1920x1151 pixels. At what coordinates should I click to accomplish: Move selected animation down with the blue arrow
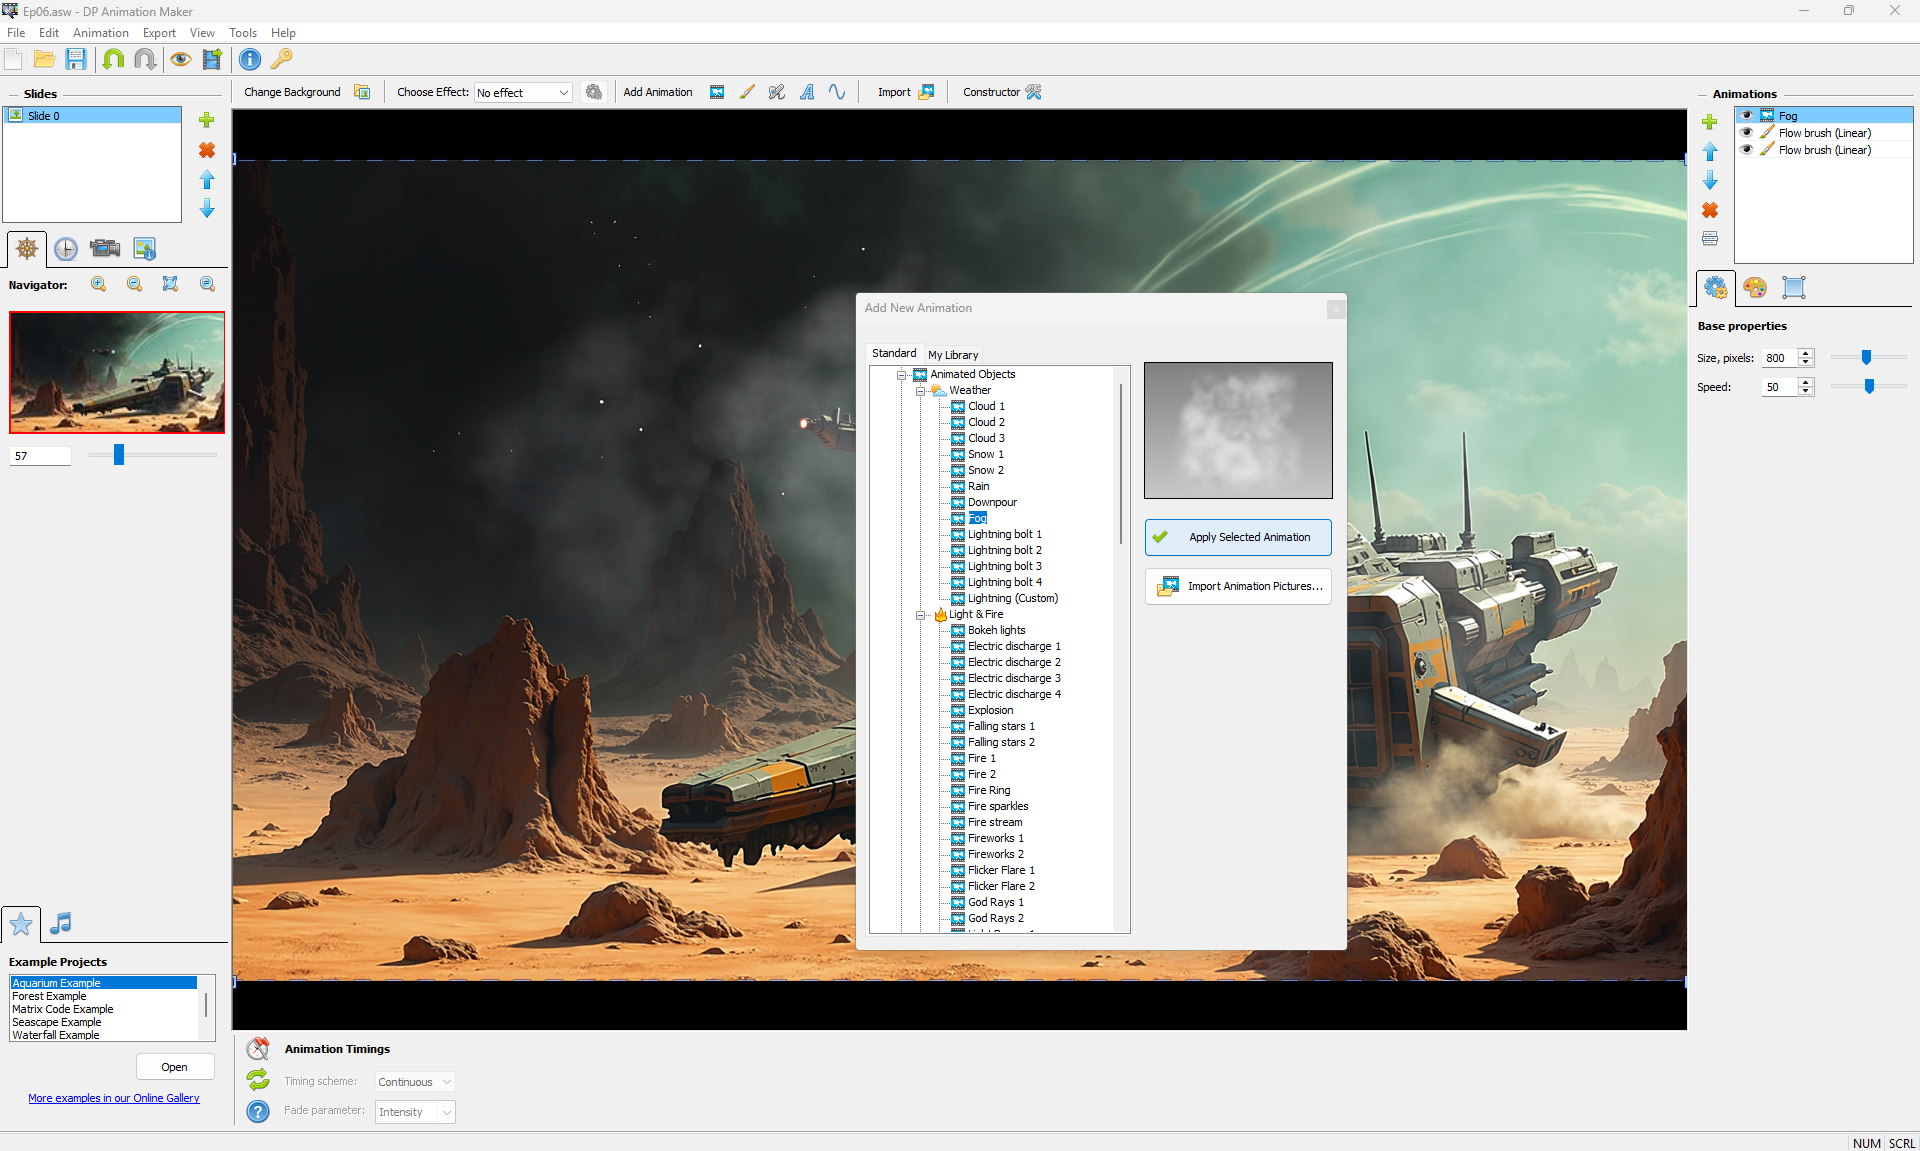pos(1710,181)
